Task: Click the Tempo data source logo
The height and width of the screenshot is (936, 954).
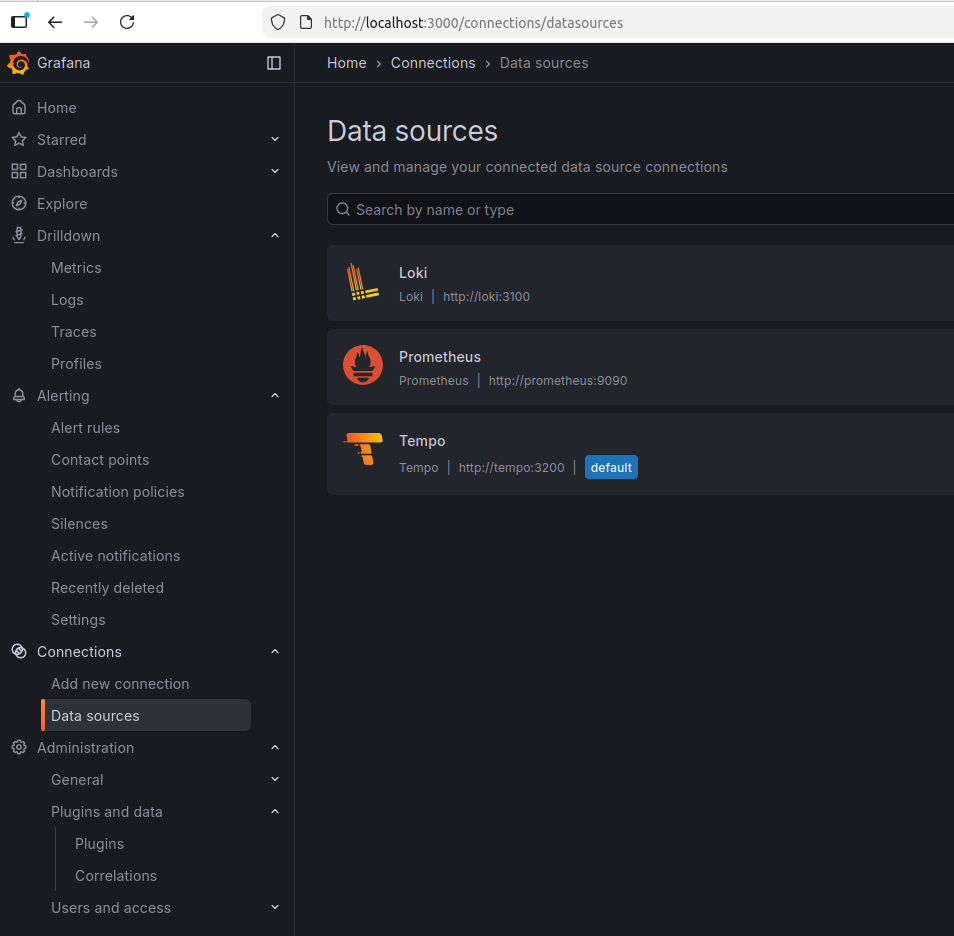Action: pyautogui.click(x=363, y=450)
